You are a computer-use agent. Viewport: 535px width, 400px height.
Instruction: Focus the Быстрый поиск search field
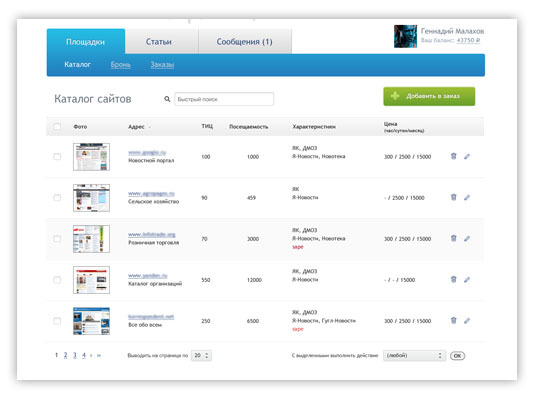pos(224,99)
